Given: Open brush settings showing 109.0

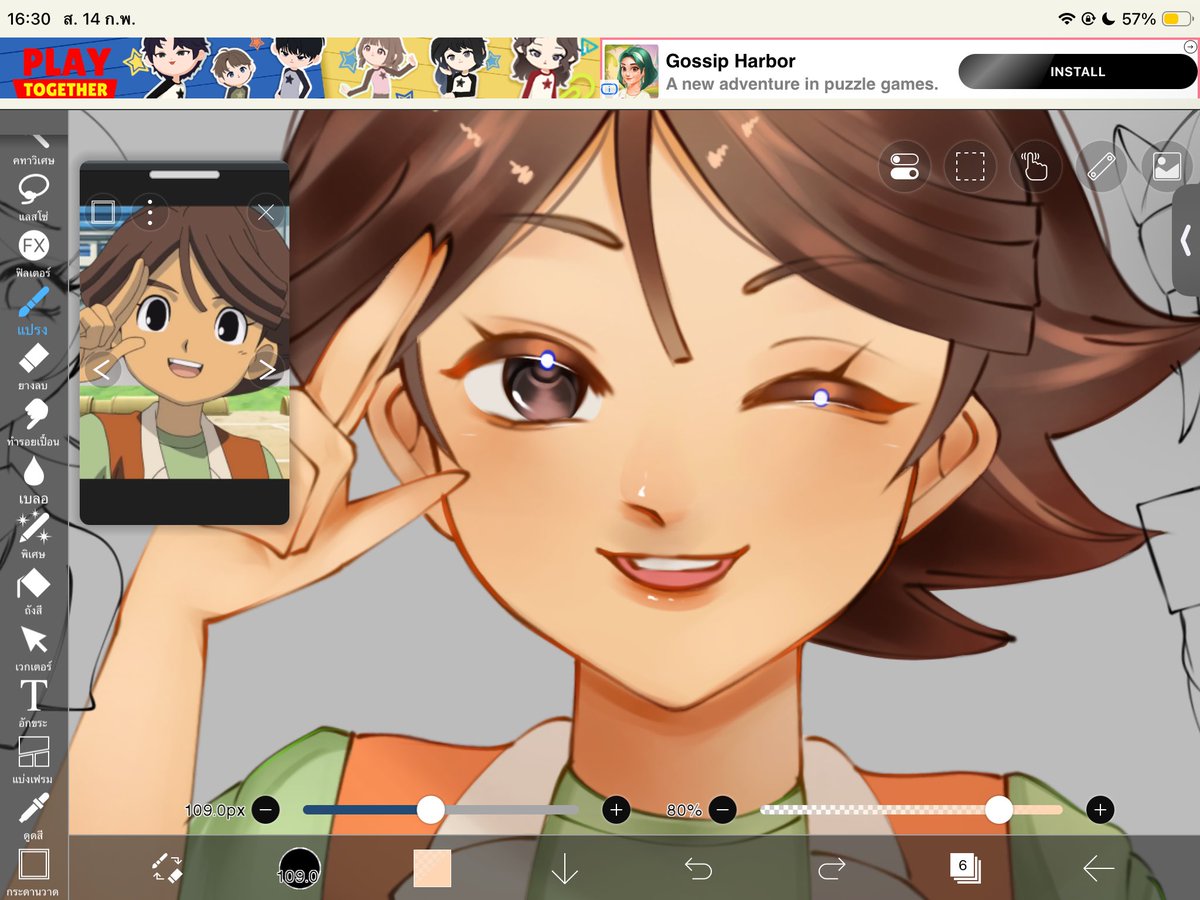Looking at the screenshot, I should point(299,868).
